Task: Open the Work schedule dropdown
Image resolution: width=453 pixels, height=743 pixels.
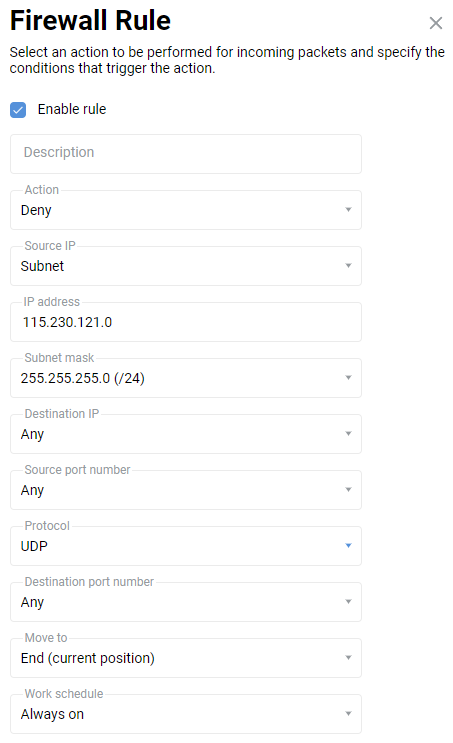Action: pos(186,714)
